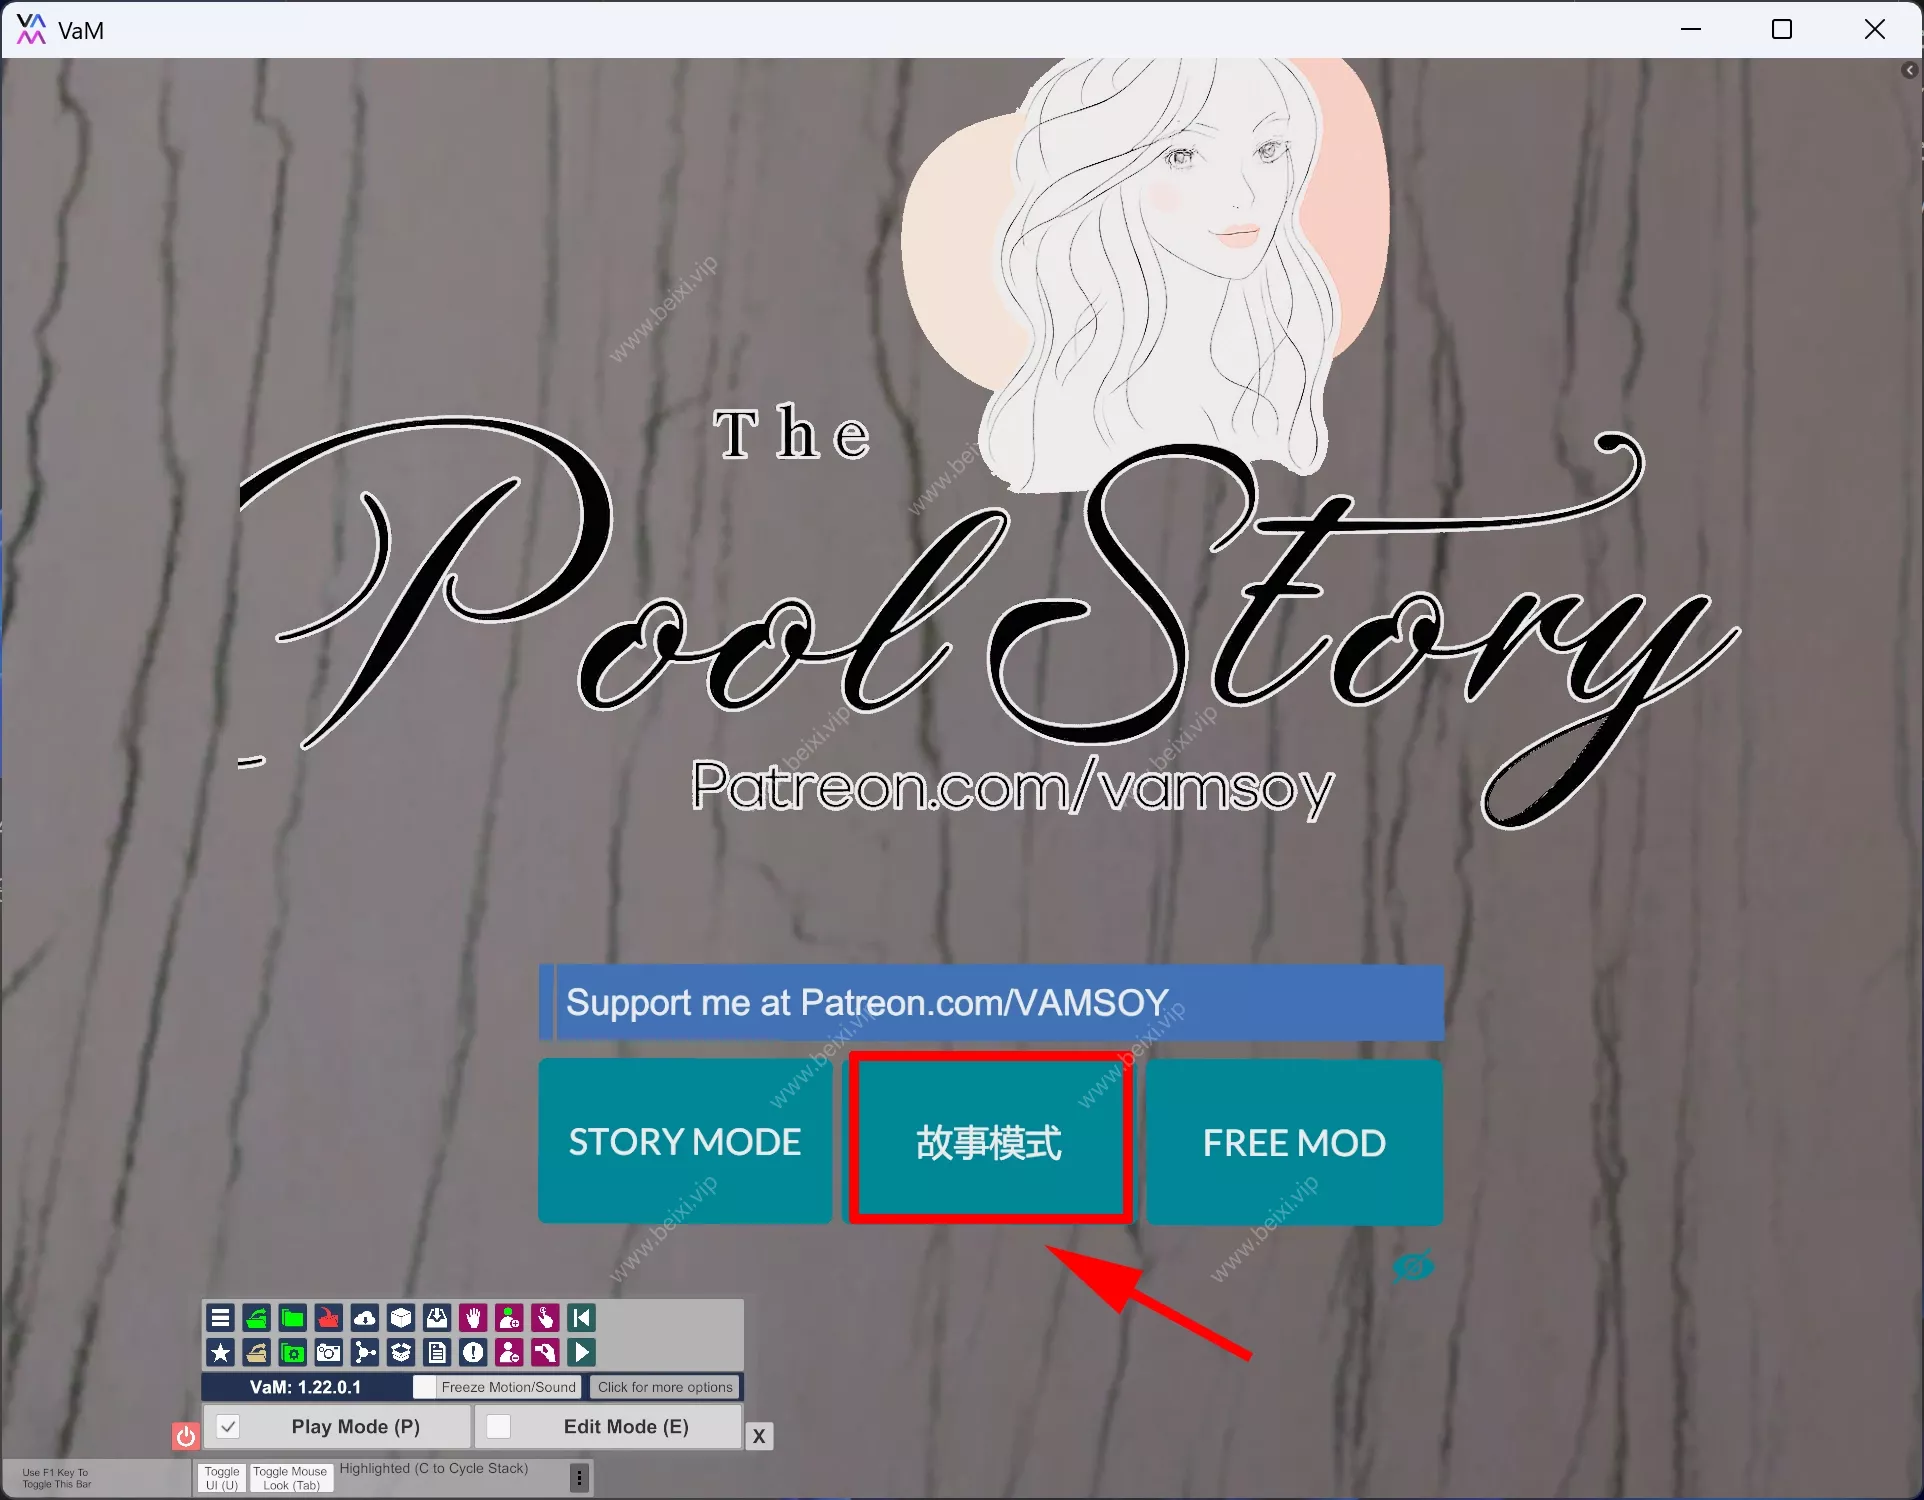The height and width of the screenshot is (1500, 1924).
Task: Click the cloud download hub icon
Action: click(x=365, y=1318)
